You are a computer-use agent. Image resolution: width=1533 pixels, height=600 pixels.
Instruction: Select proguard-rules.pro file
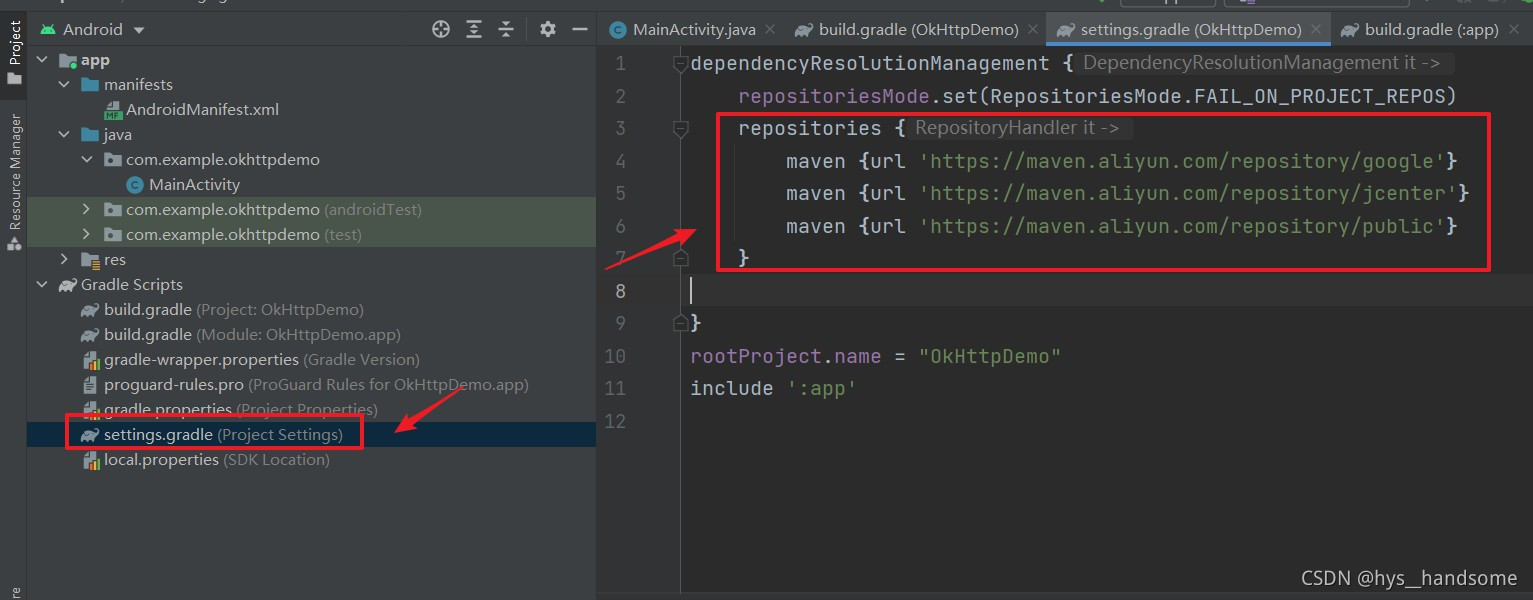click(304, 385)
